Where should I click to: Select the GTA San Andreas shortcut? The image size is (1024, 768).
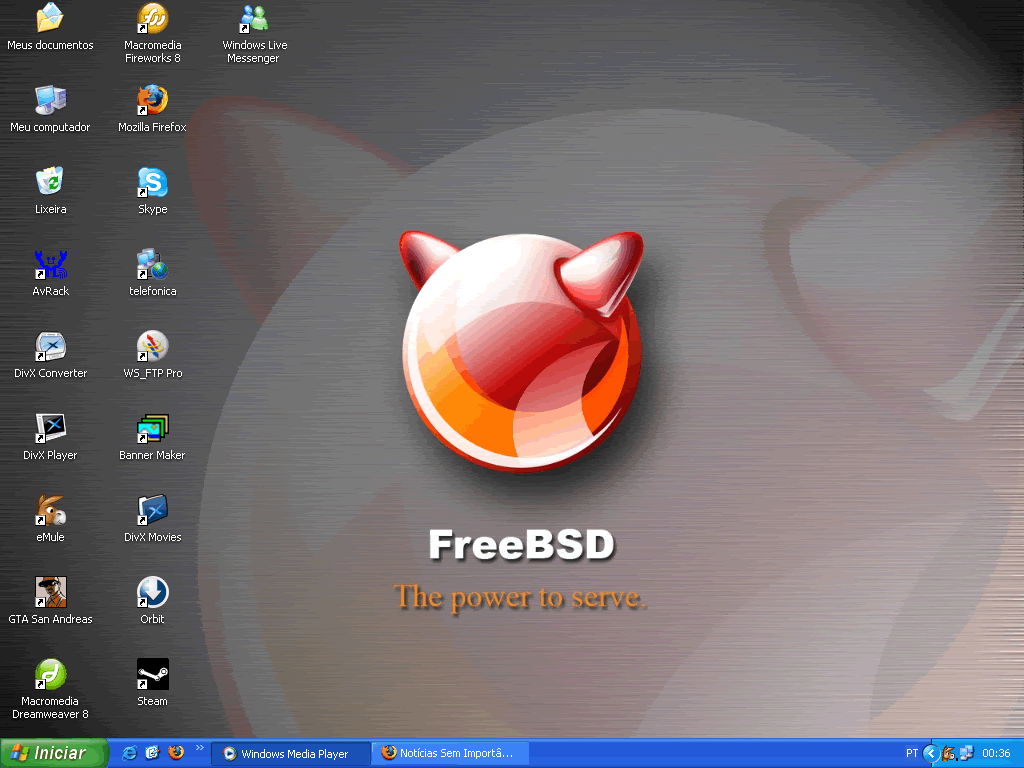[50, 592]
